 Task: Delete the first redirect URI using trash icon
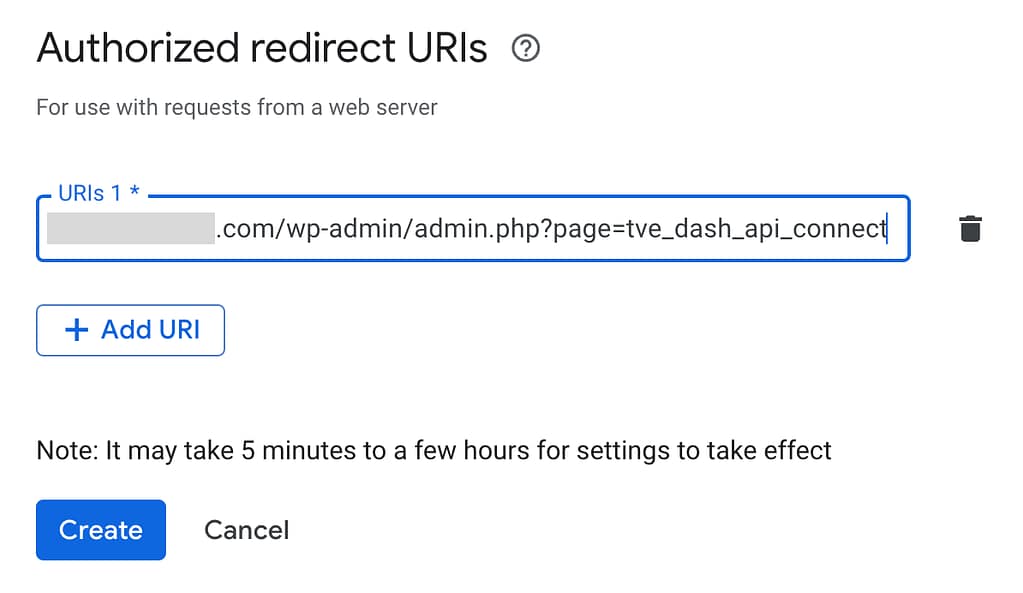click(970, 229)
